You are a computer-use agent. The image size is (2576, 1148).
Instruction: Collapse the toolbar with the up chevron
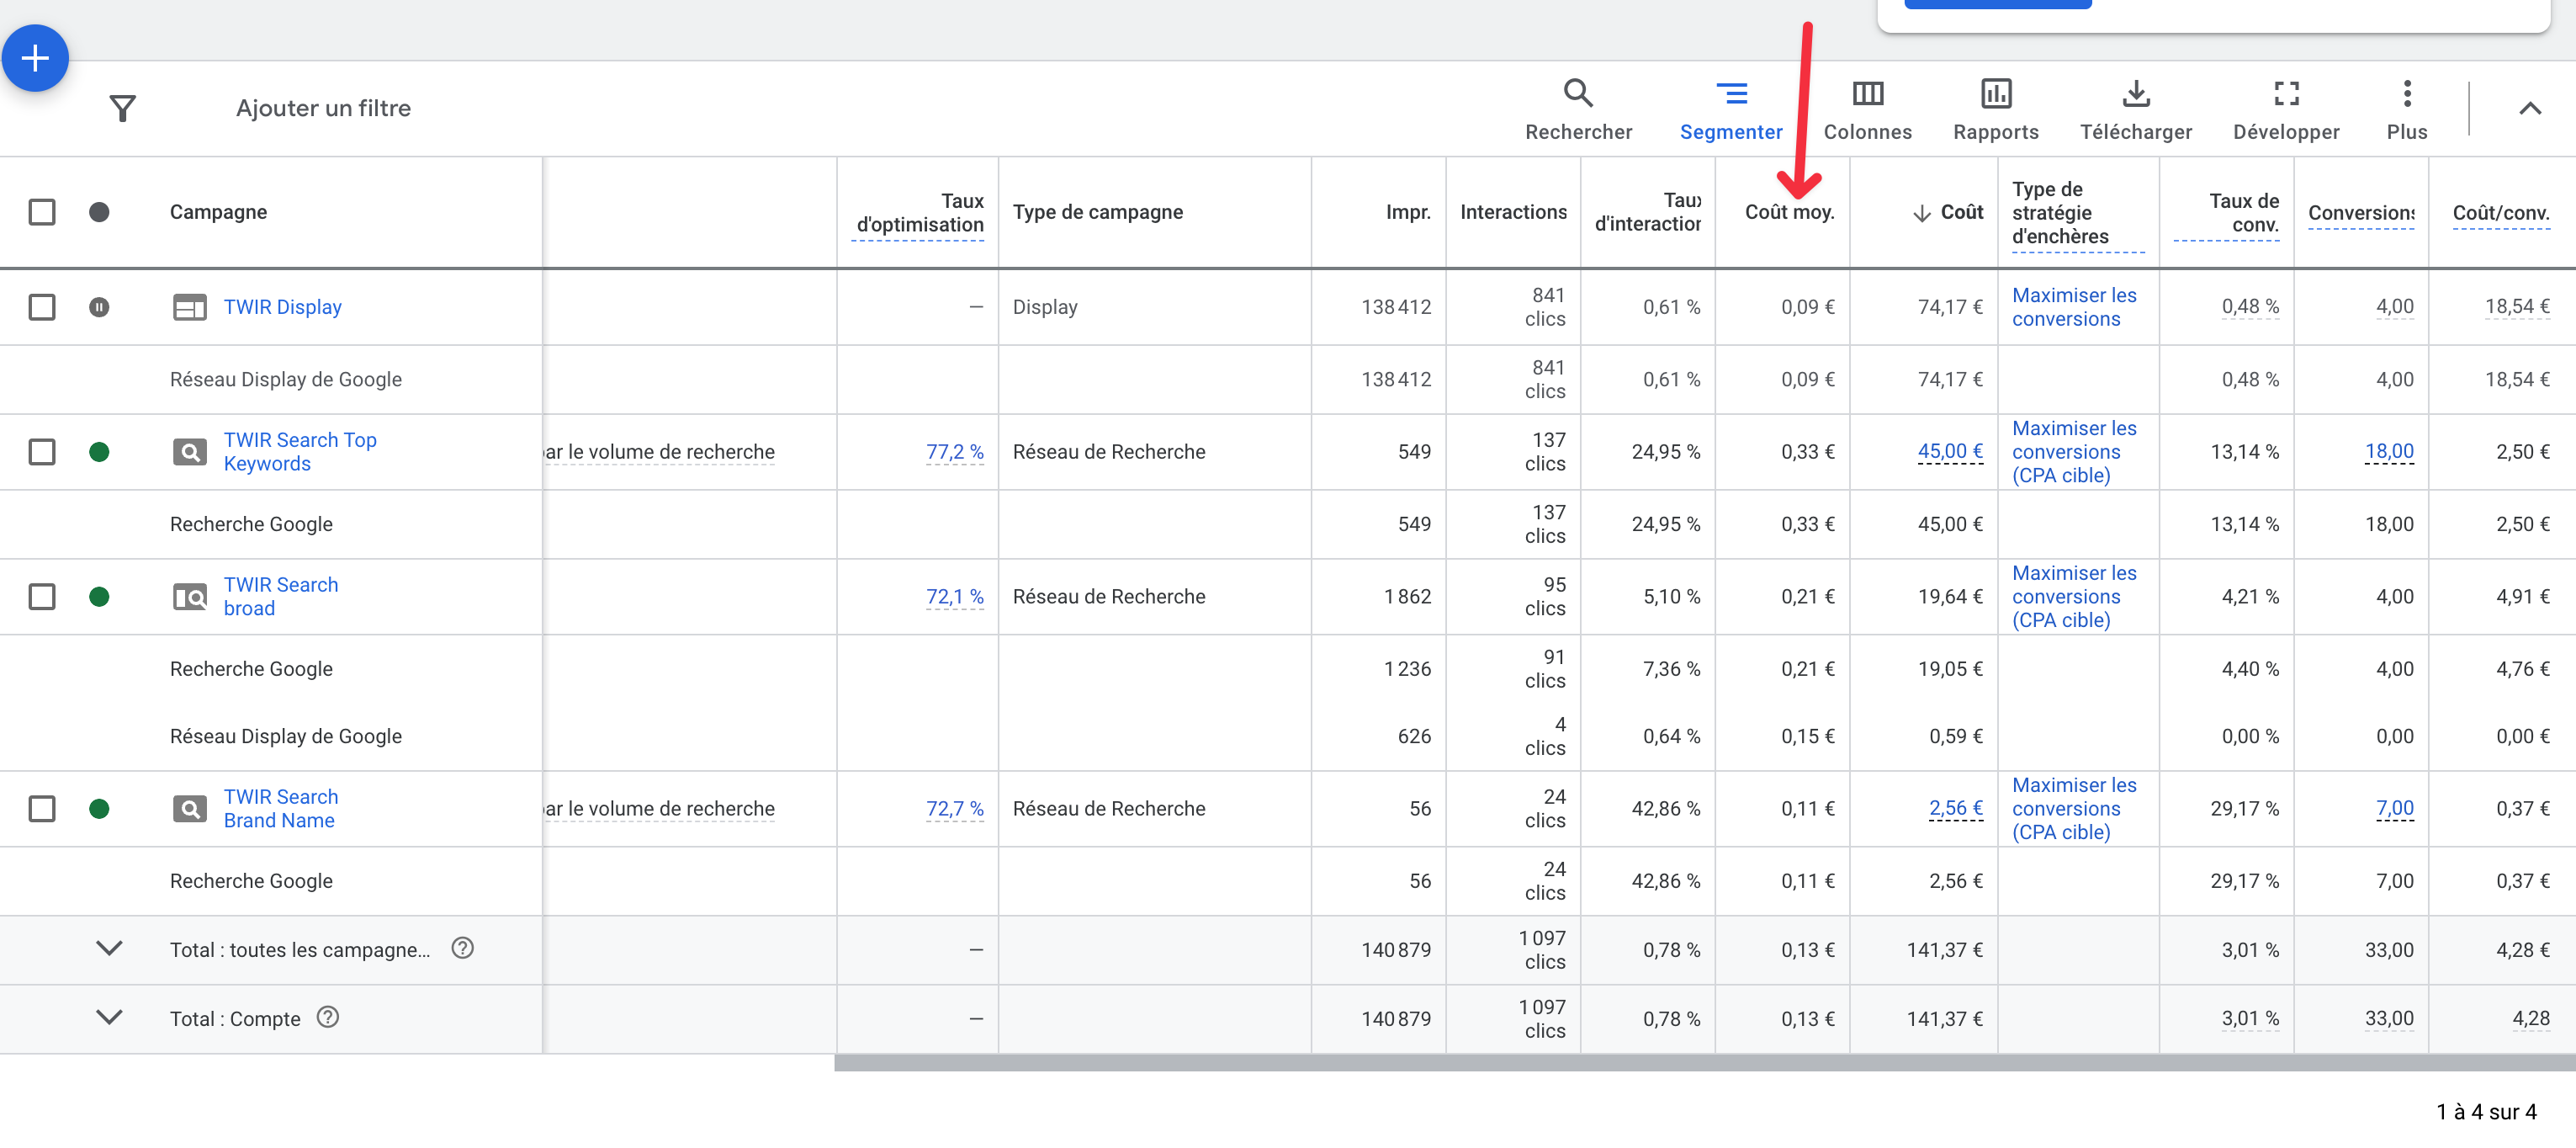[2528, 109]
